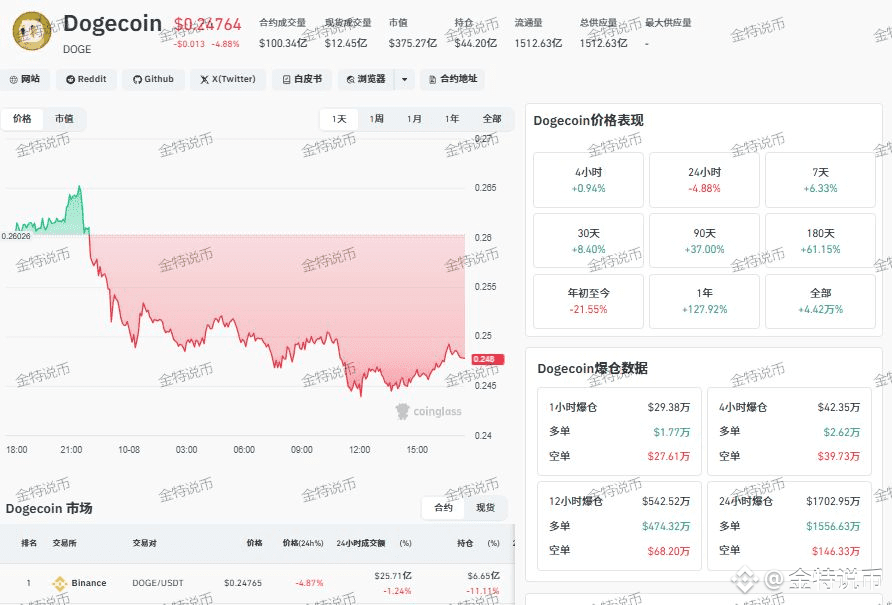Select the 1周 chart timeframe
Screen dimensions: 892x605
pos(377,118)
